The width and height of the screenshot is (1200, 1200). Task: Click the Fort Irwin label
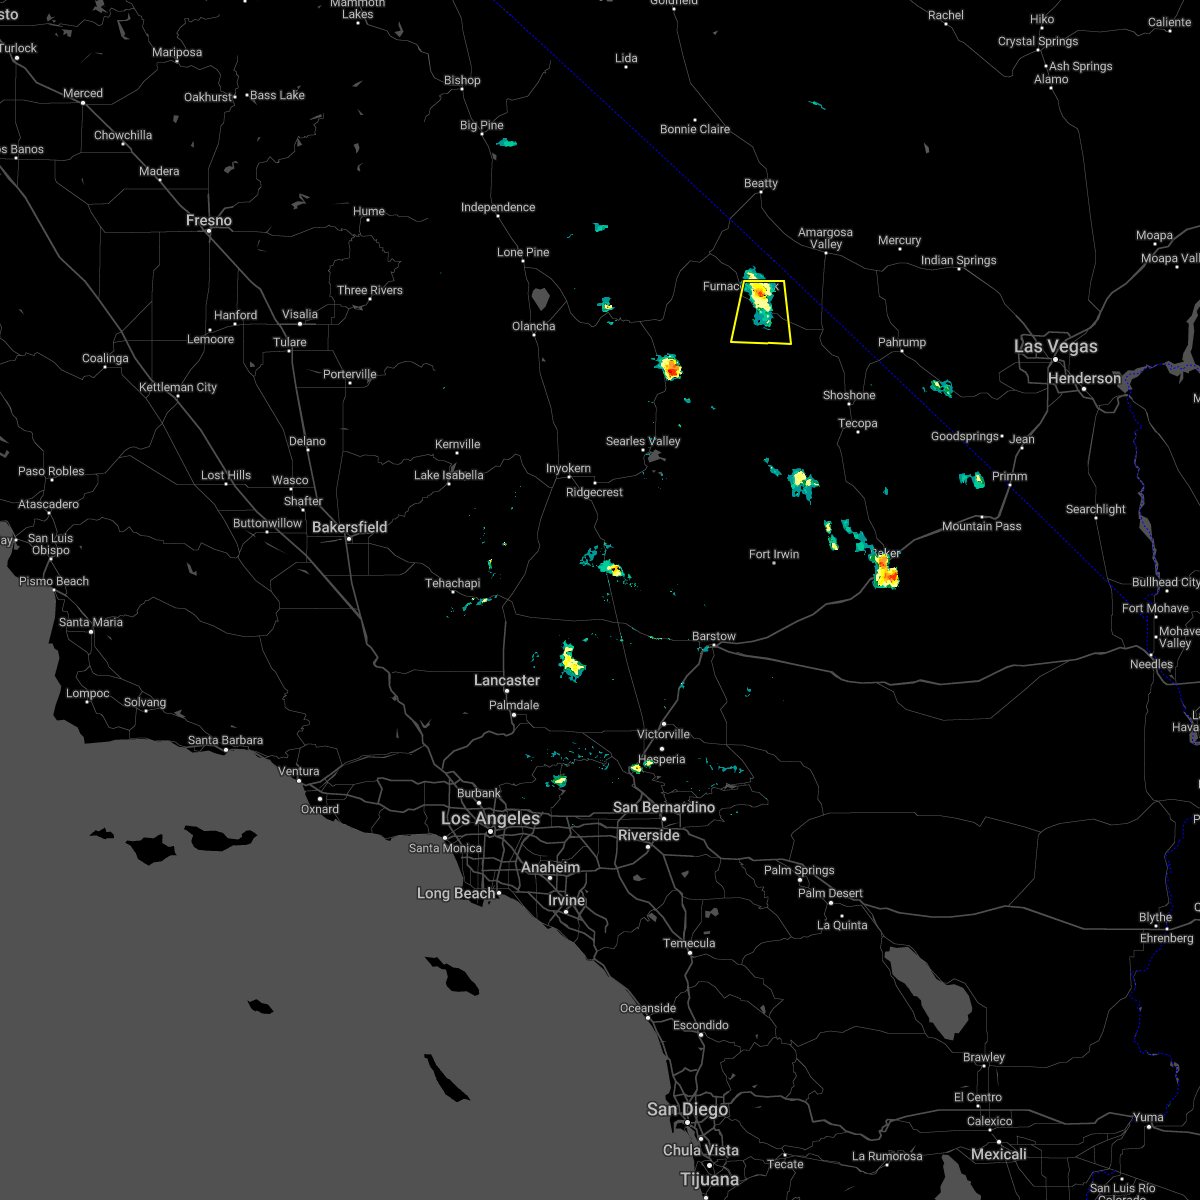tap(774, 554)
